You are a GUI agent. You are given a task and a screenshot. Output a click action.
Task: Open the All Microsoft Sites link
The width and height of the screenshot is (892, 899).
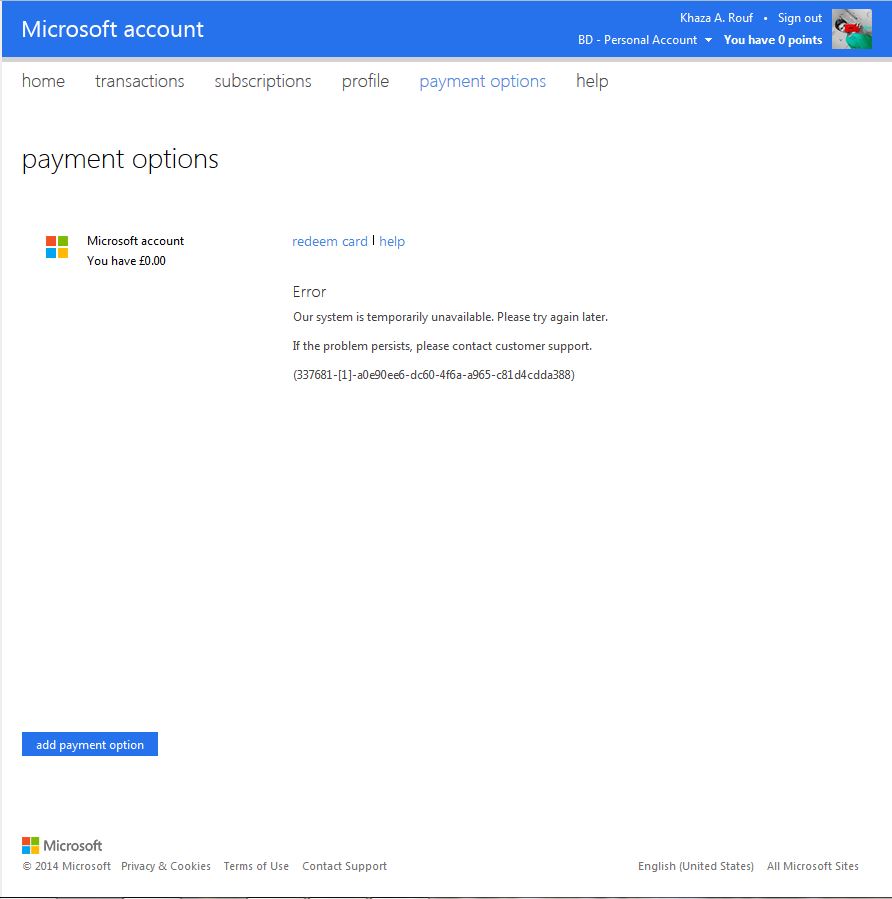pyautogui.click(x=813, y=866)
